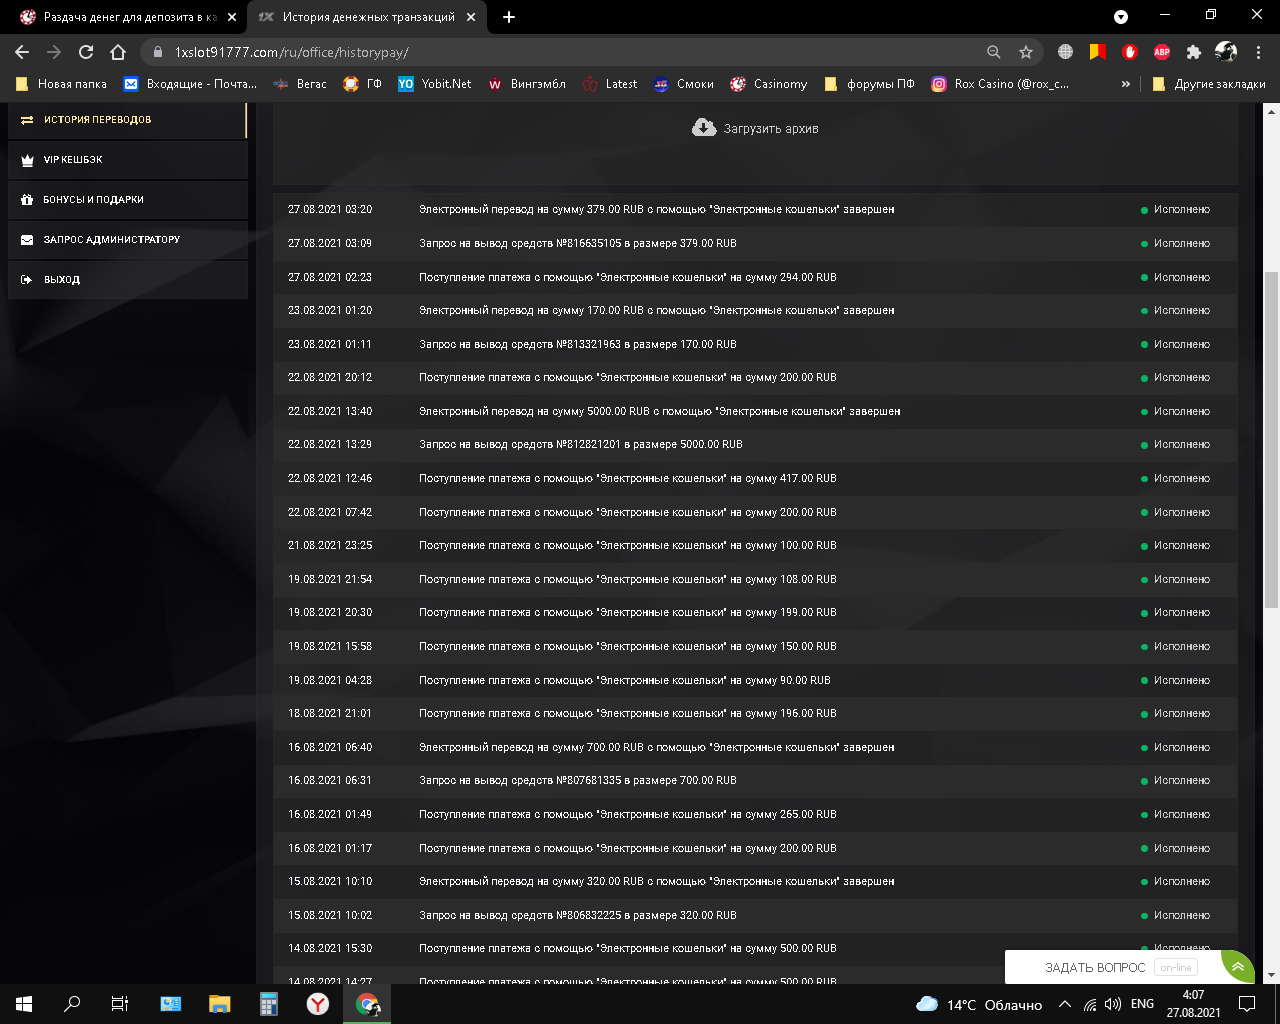Show hidden system tray icons
This screenshot has width=1280, height=1024.
pos(1065,1004)
